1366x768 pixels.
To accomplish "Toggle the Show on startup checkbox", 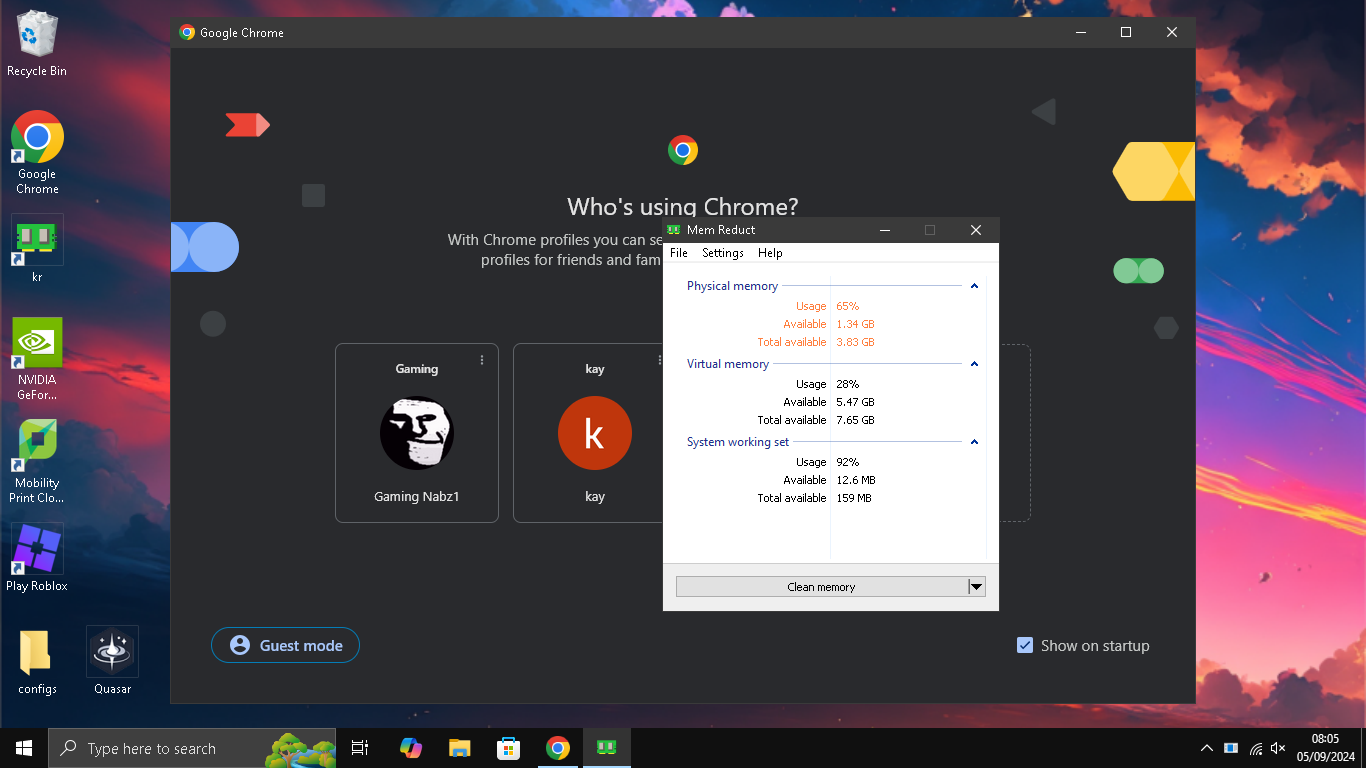I will click(1025, 645).
